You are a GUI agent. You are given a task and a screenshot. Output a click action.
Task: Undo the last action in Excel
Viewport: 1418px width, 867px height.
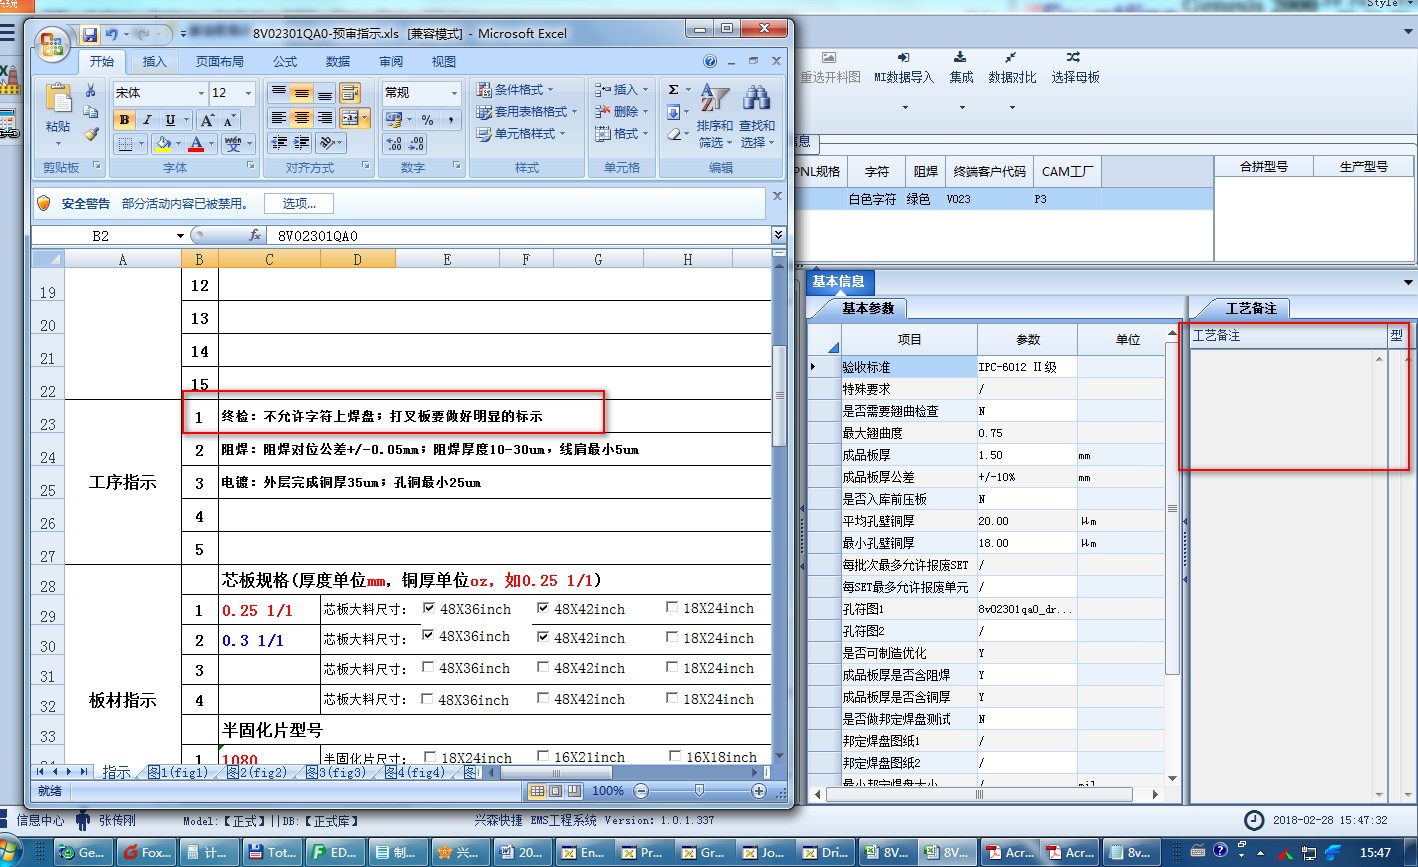point(111,35)
